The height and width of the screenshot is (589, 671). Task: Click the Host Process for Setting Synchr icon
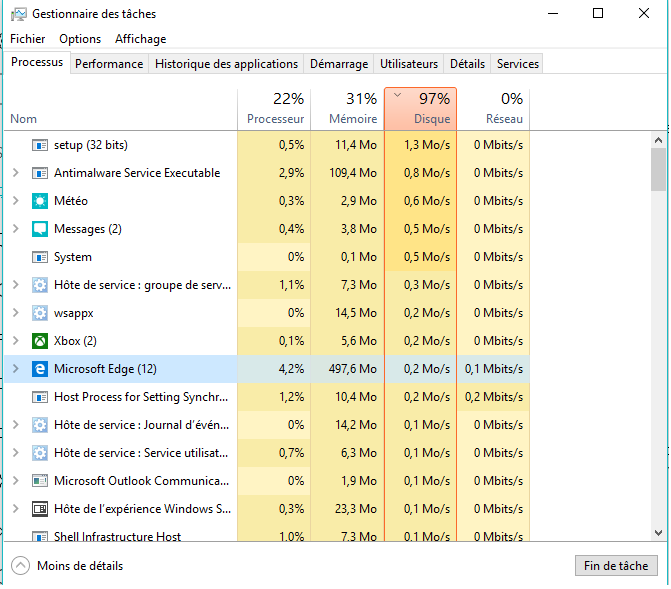pyautogui.click(x=40, y=397)
